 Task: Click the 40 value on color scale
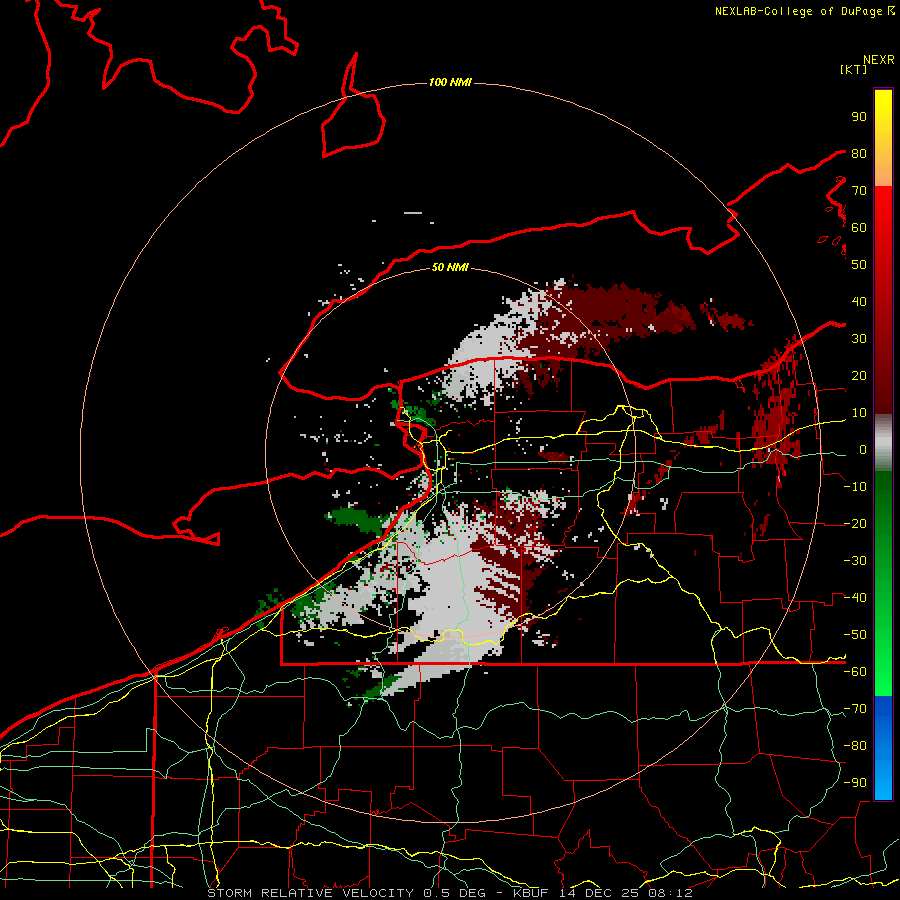tap(859, 302)
